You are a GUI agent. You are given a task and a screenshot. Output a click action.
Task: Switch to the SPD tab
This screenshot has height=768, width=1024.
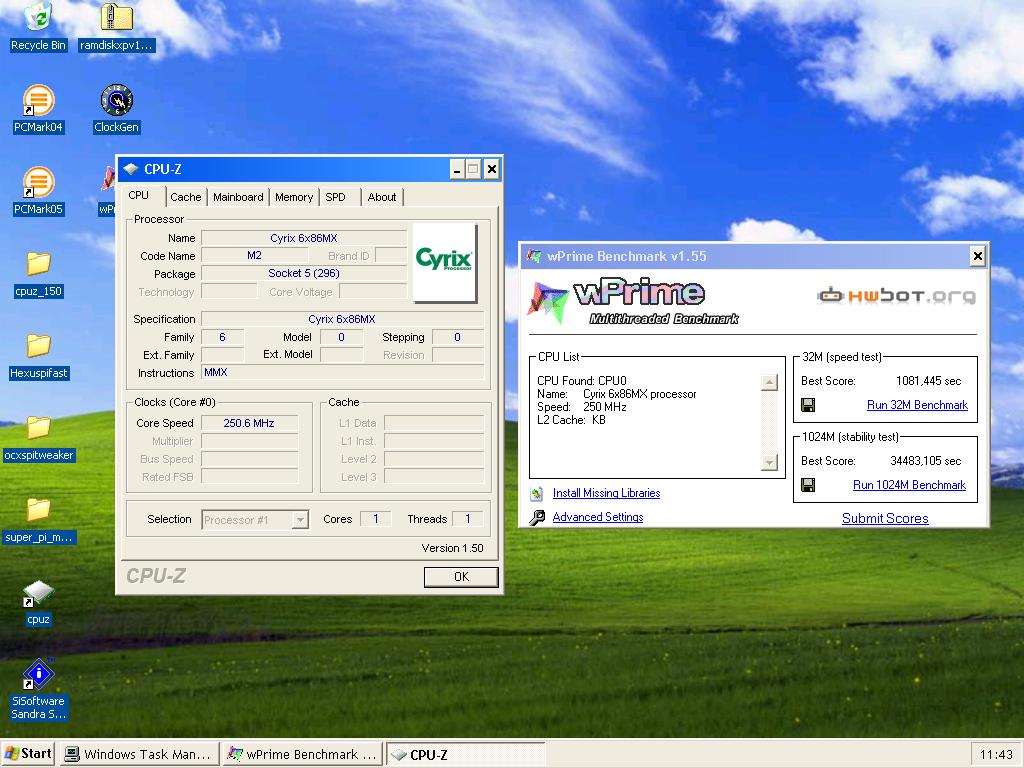tap(336, 197)
